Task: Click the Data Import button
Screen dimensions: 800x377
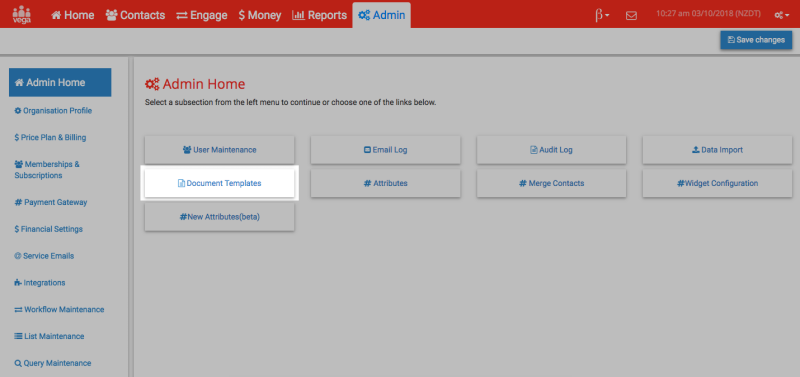Action: click(x=717, y=150)
